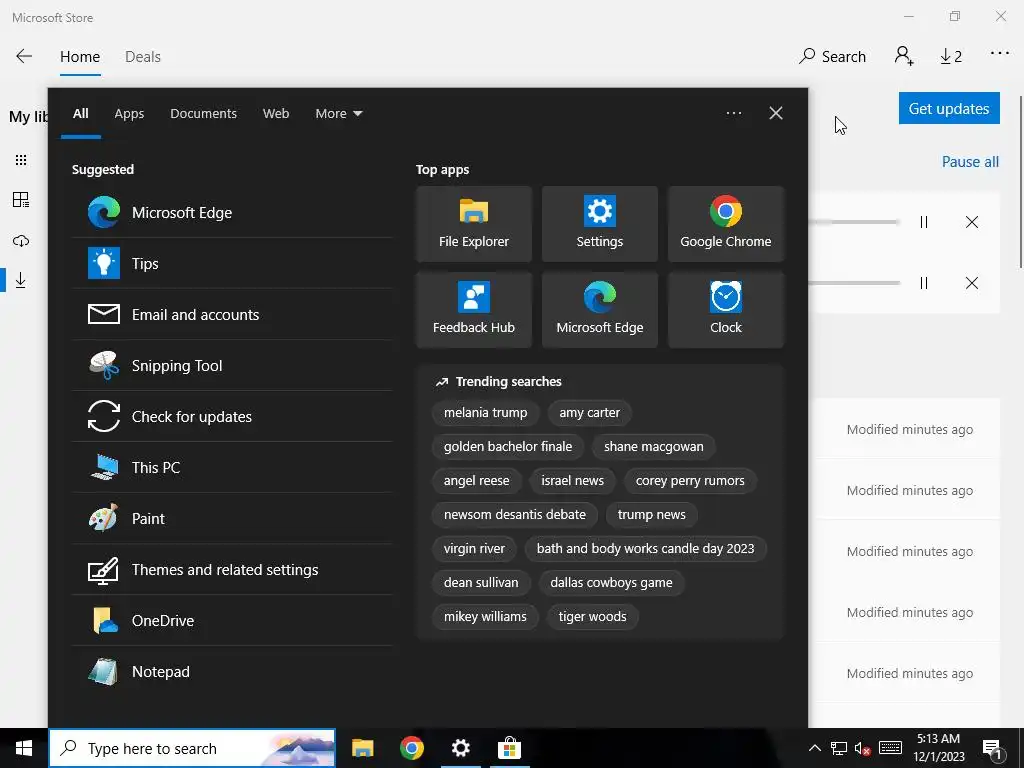Open the Settings top app tile
This screenshot has height=768, width=1024.
[x=600, y=224]
